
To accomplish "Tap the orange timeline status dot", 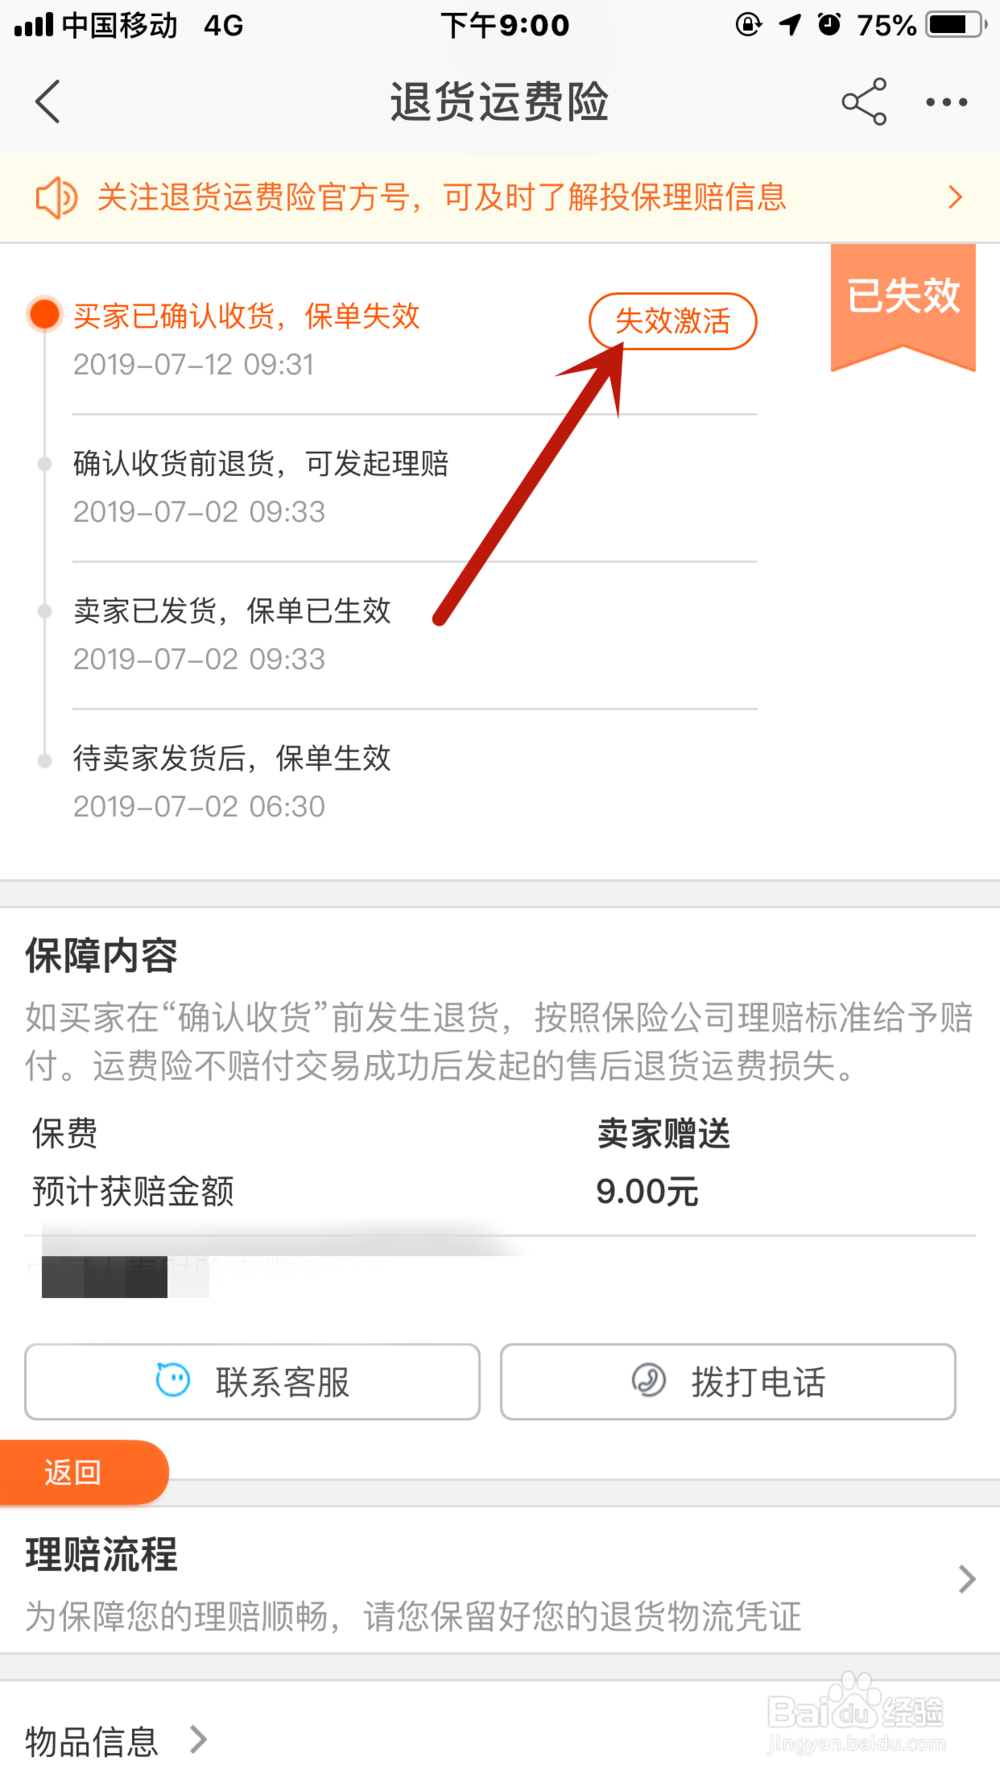I will click(x=45, y=314).
